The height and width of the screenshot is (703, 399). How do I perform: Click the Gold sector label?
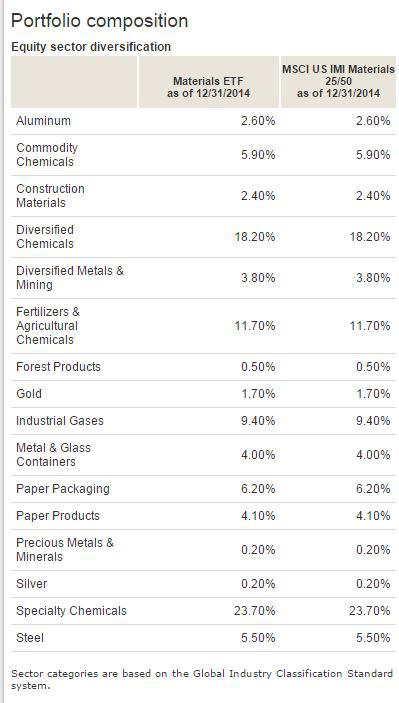[29, 394]
